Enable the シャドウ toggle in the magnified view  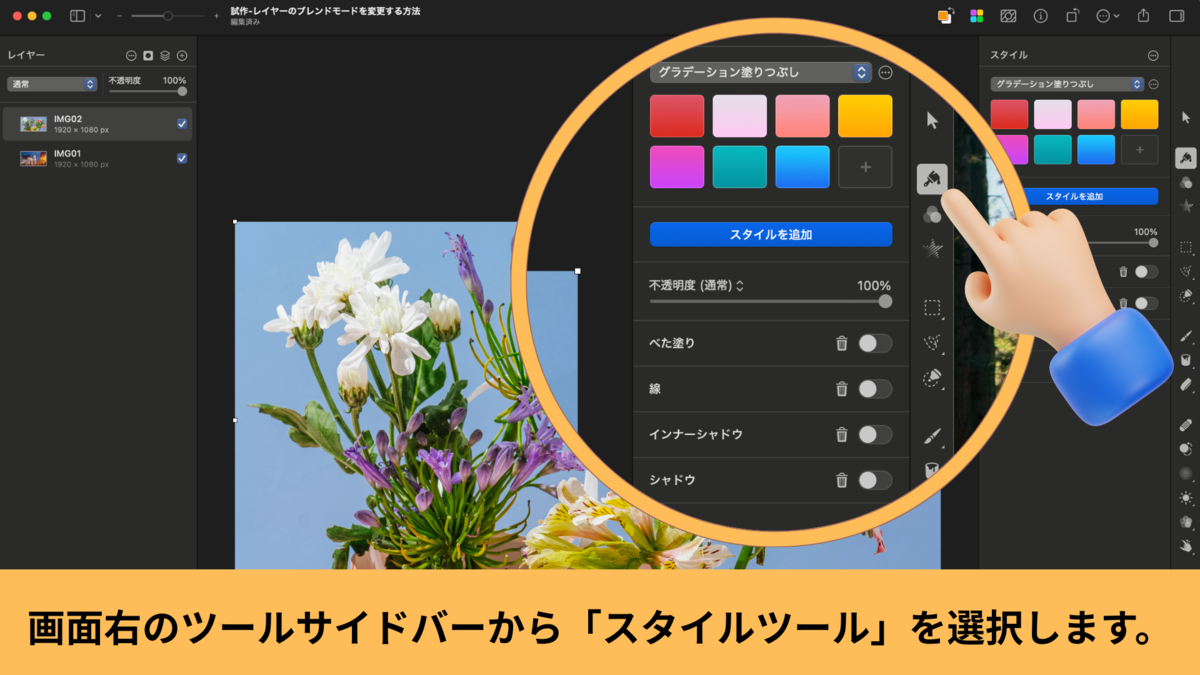click(875, 480)
